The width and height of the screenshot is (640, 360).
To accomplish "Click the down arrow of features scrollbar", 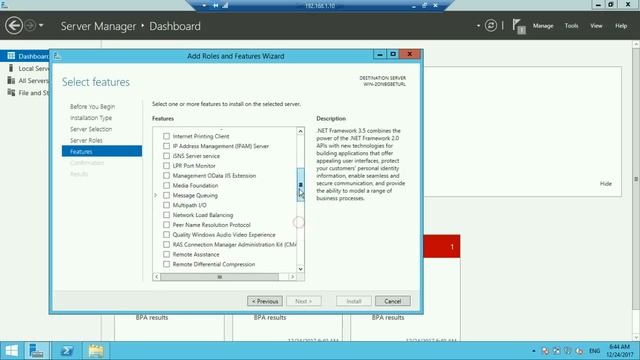I will [300, 269].
